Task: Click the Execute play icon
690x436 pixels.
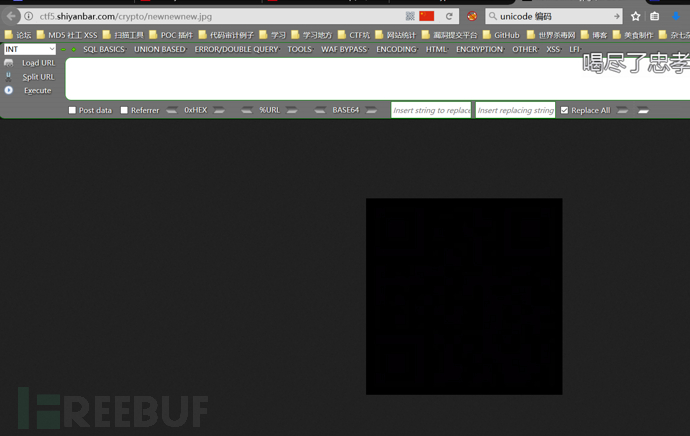Action: (x=8, y=90)
